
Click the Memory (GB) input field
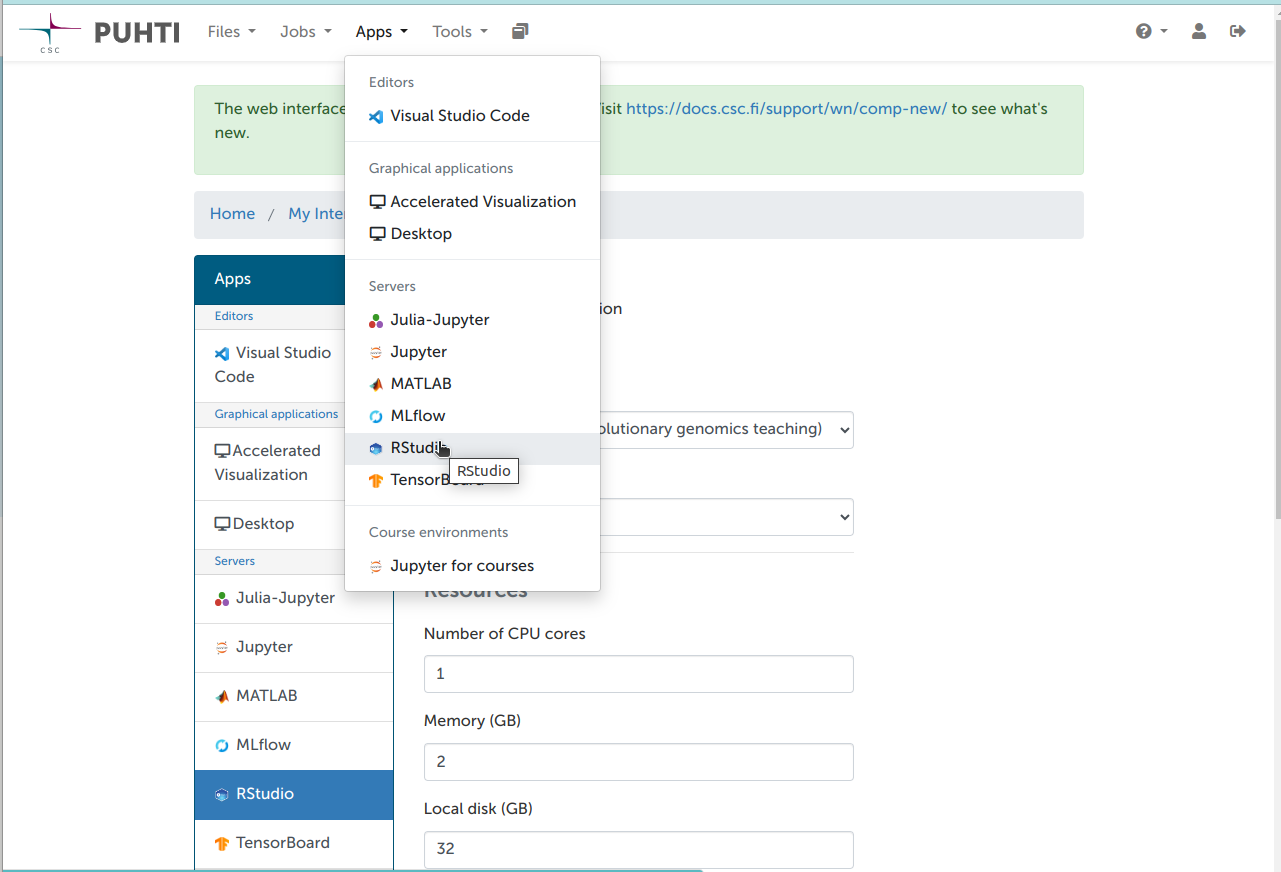(x=639, y=762)
